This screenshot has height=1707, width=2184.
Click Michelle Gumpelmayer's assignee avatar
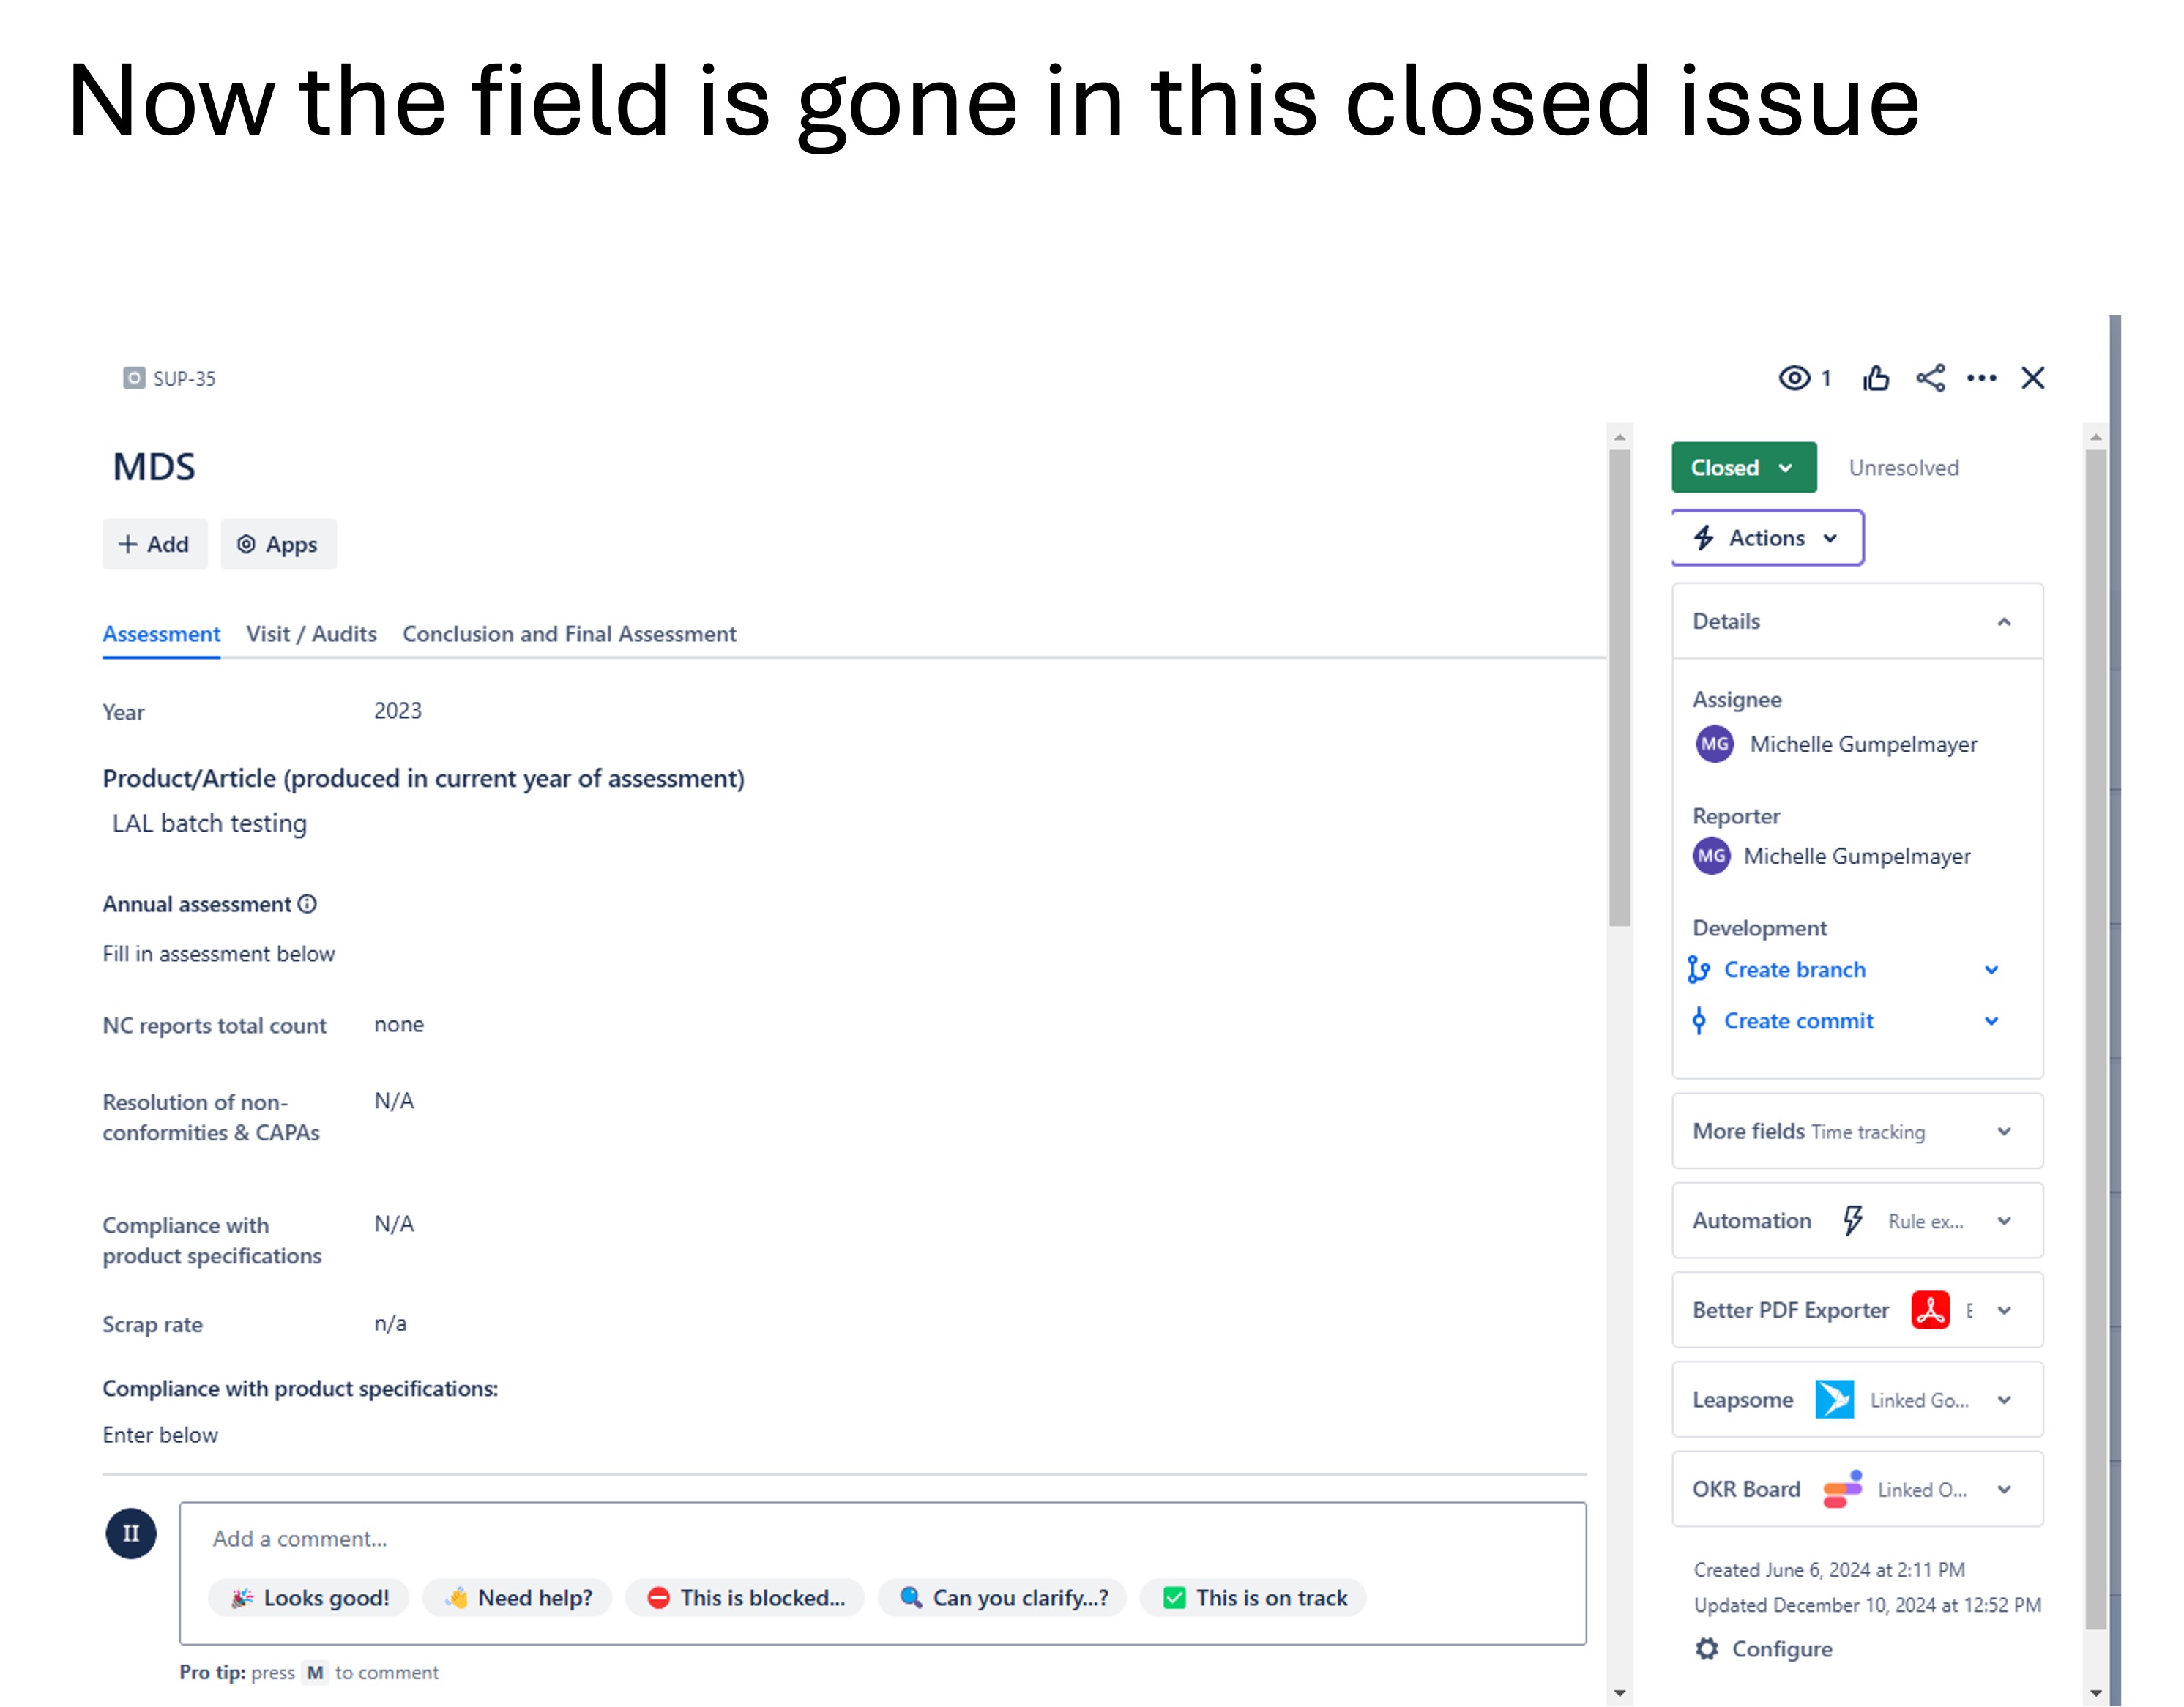(x=1713, y=744)
